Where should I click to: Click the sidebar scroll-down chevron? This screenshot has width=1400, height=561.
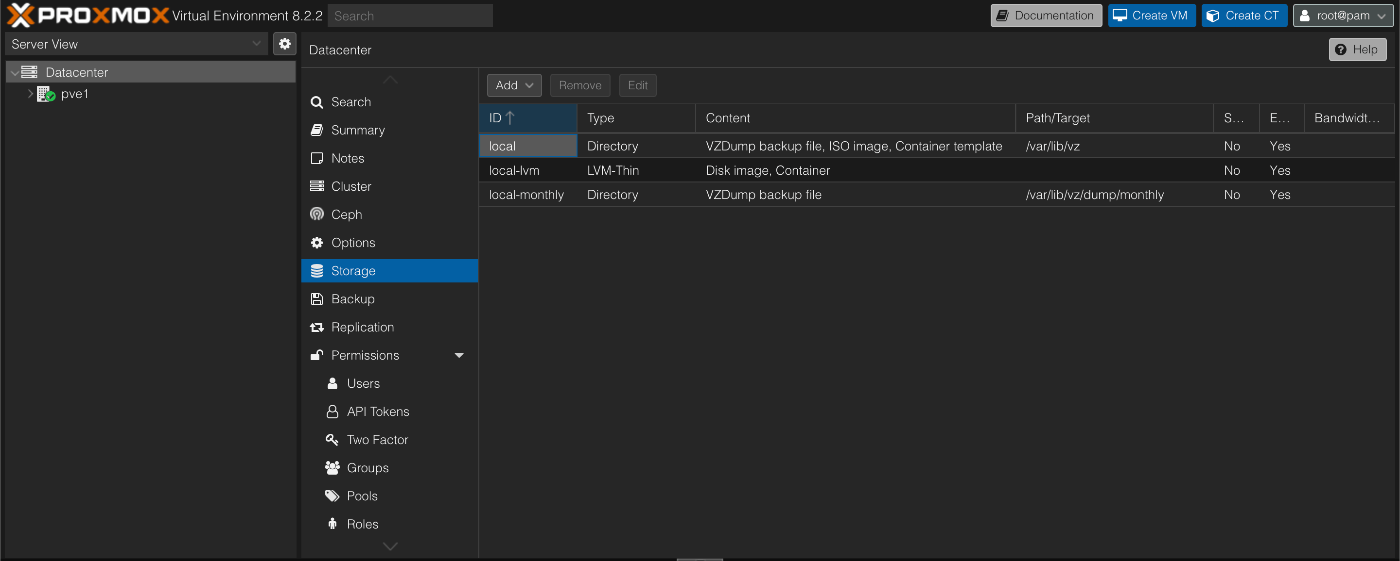[390, 546]
